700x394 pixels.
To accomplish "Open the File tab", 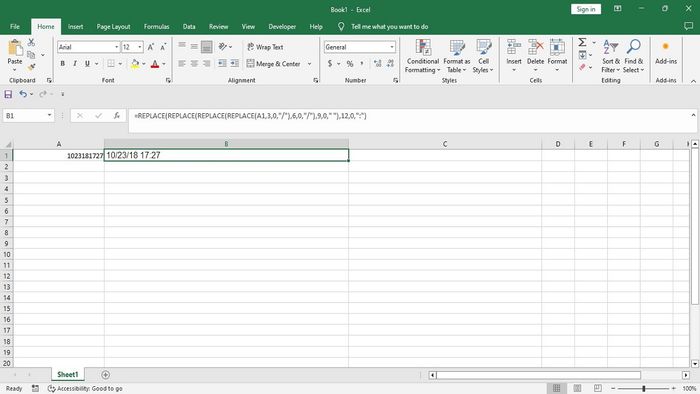I will tap(15, 27).
